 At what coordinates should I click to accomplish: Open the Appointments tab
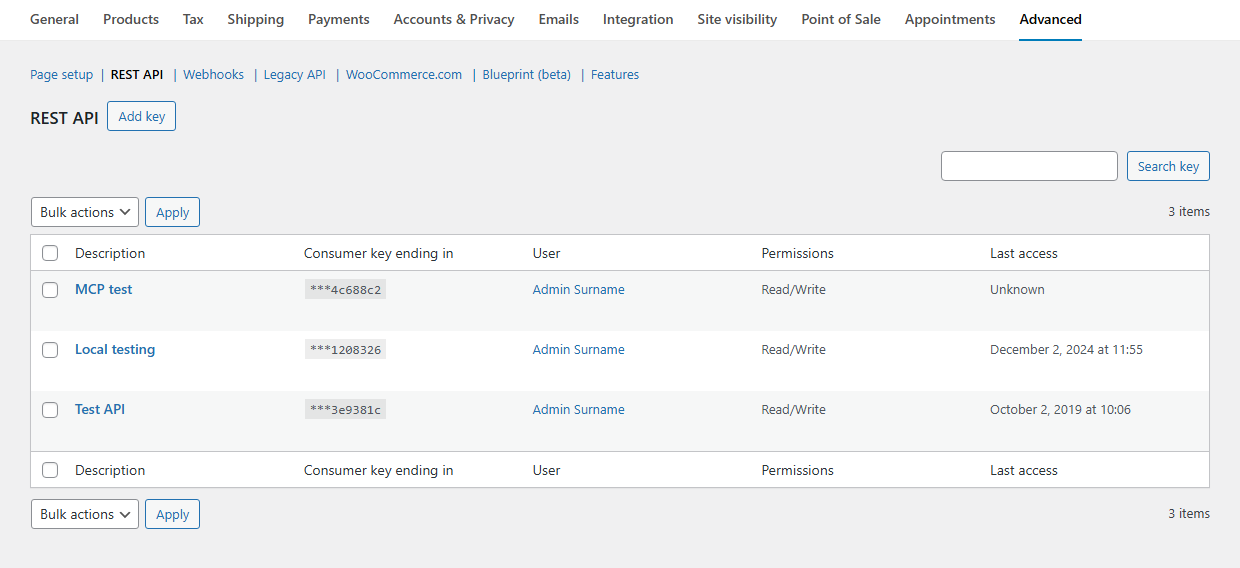[x=950, y=19]
